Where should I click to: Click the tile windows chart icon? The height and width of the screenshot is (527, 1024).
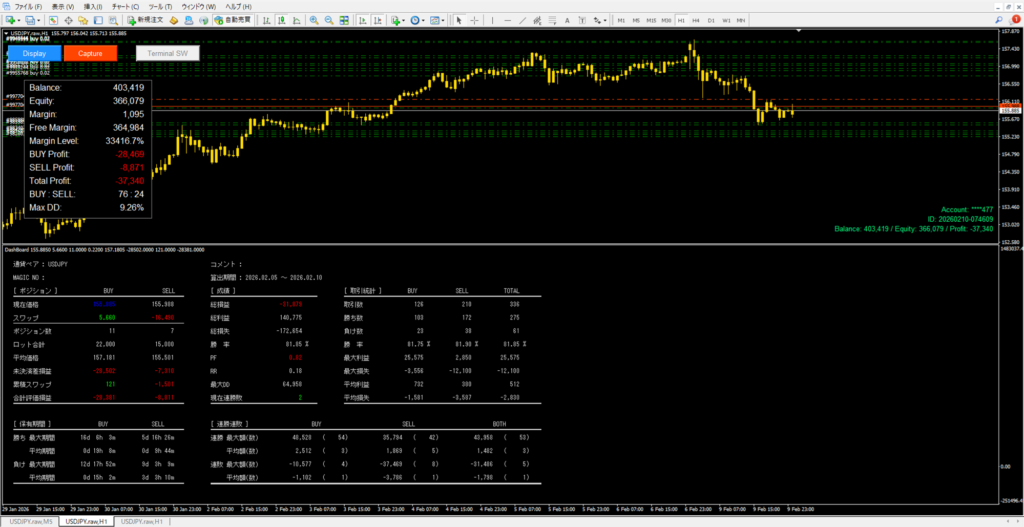click(x=344, y=20)
